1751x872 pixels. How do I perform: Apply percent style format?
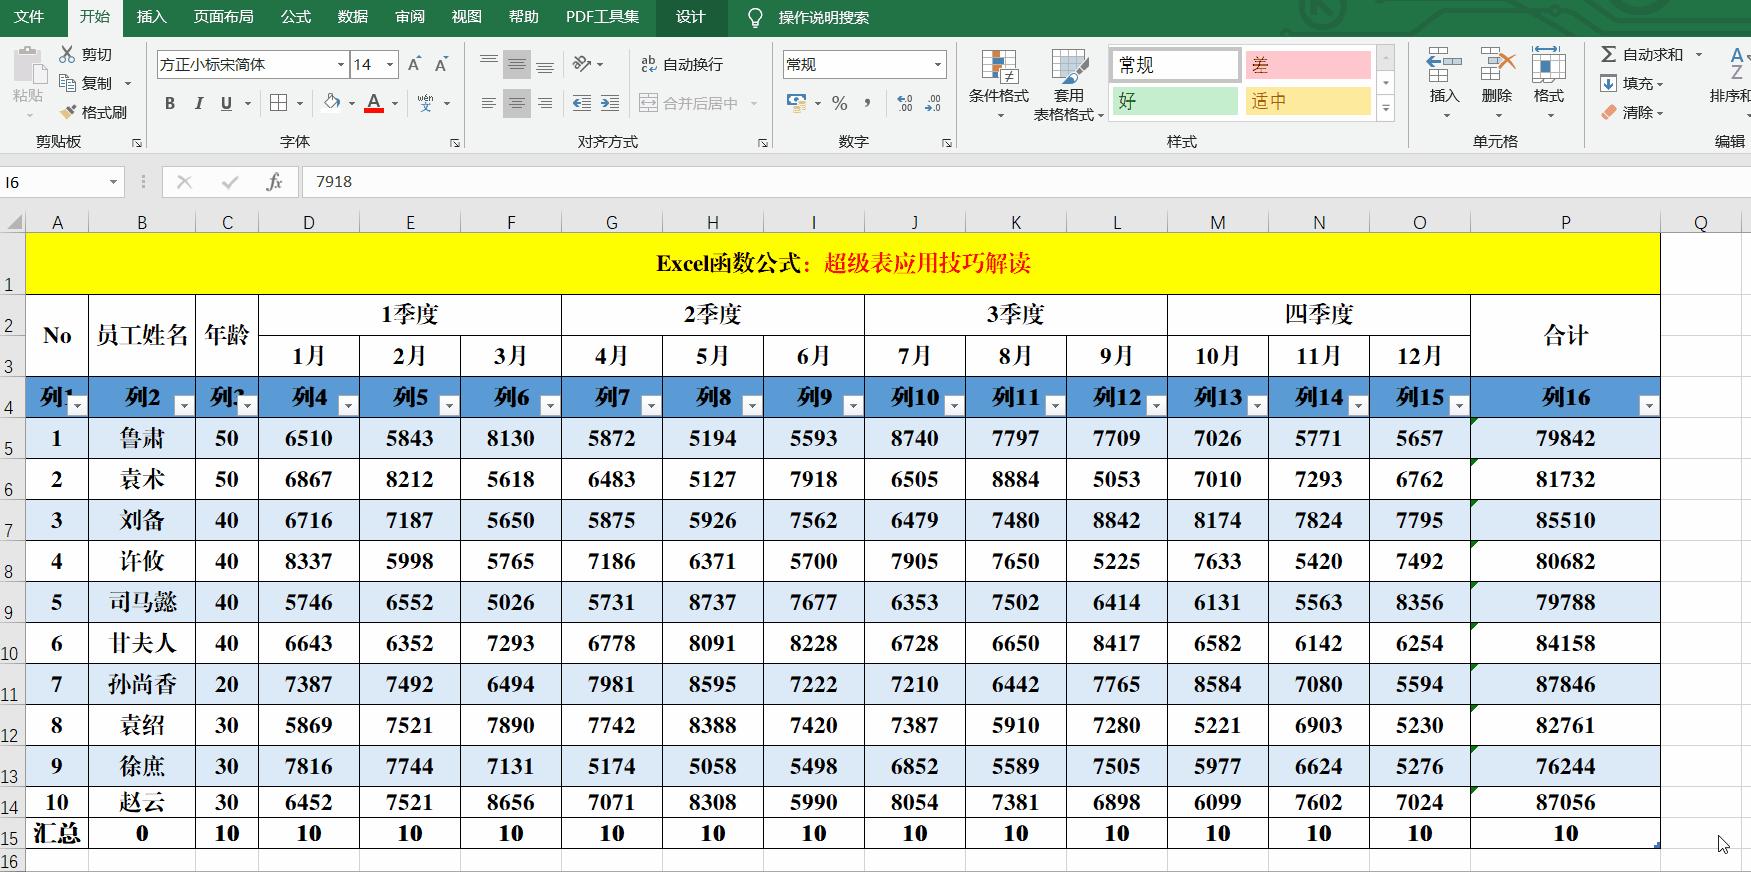pyautogui.click(x=840, y=103)
